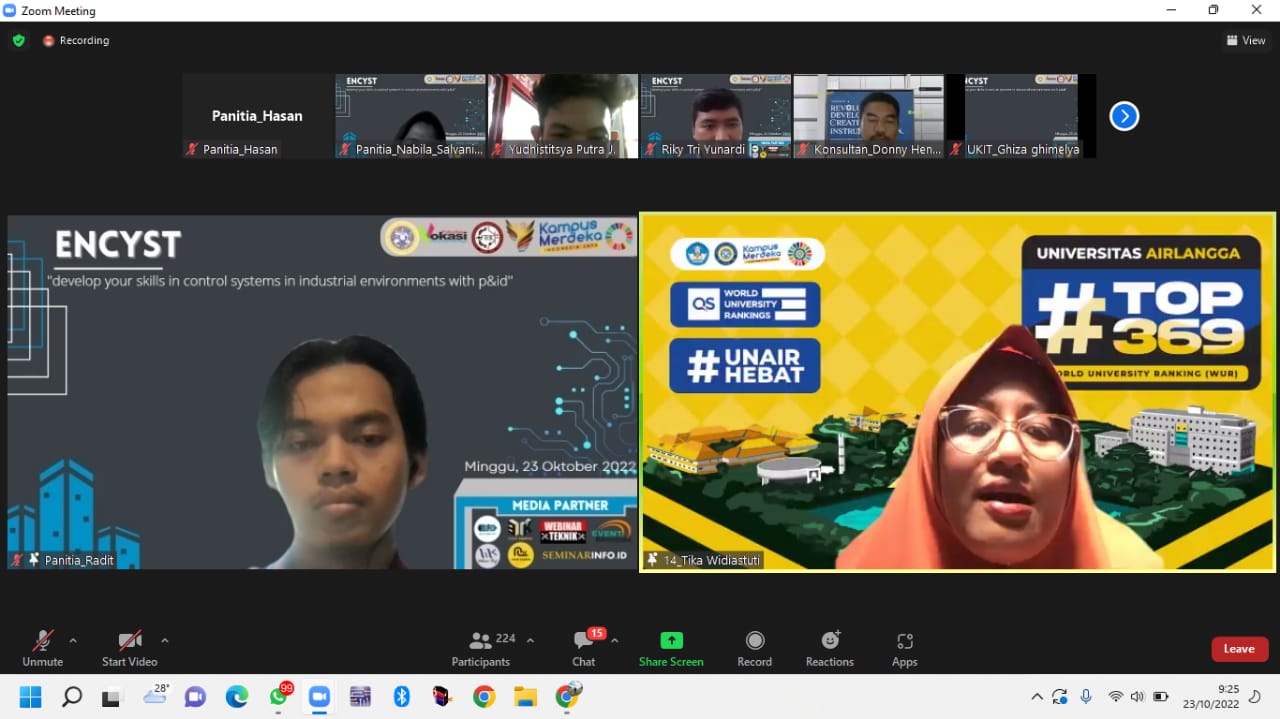Open the weather widget showing 28°

[157, 694]
